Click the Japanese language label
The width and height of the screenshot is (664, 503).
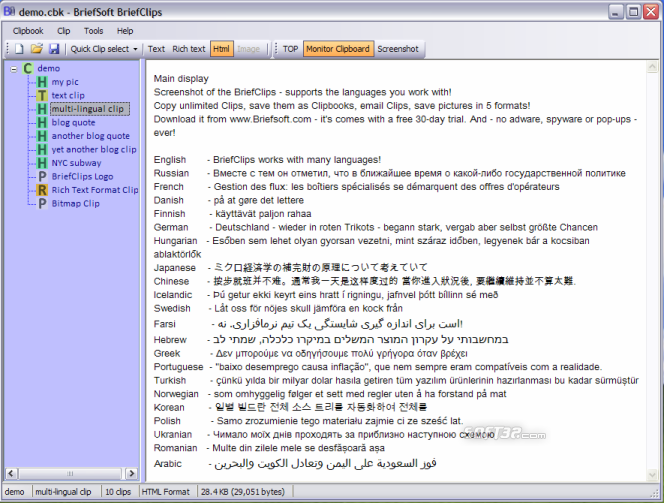pyautogui.click(x=174, y=268)
